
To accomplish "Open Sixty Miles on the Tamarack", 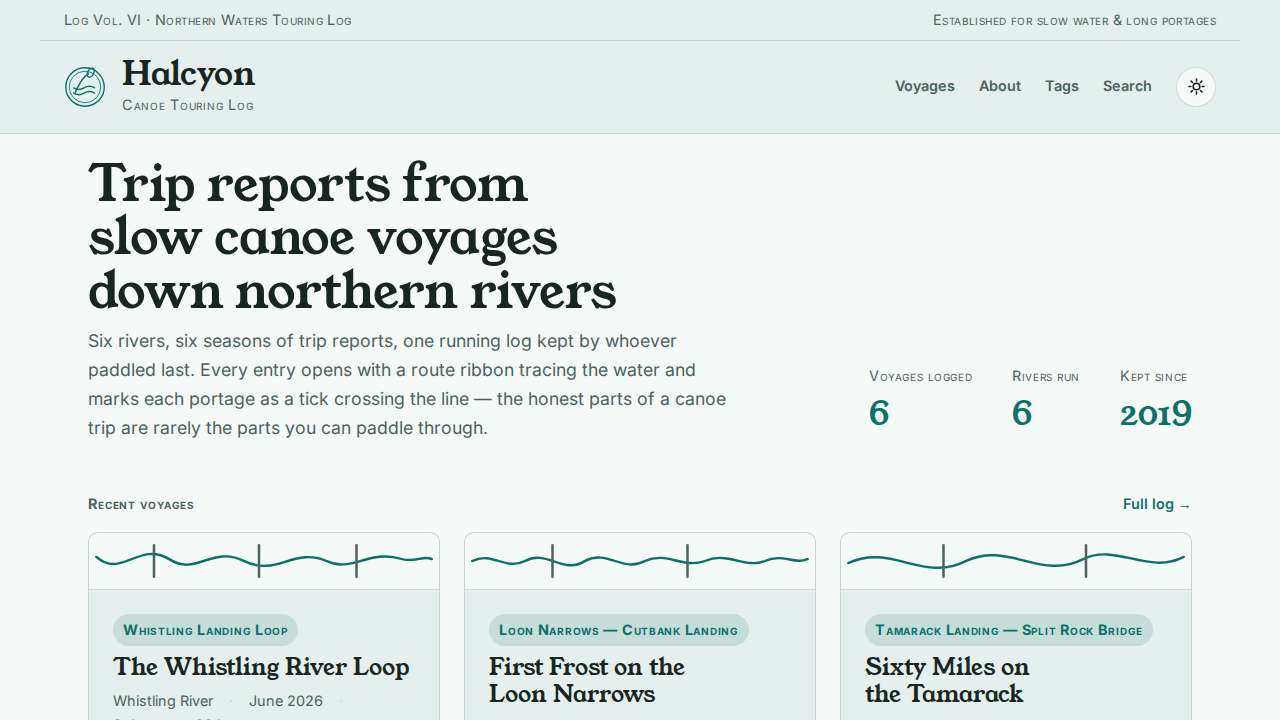I will [x=947, y=680].
